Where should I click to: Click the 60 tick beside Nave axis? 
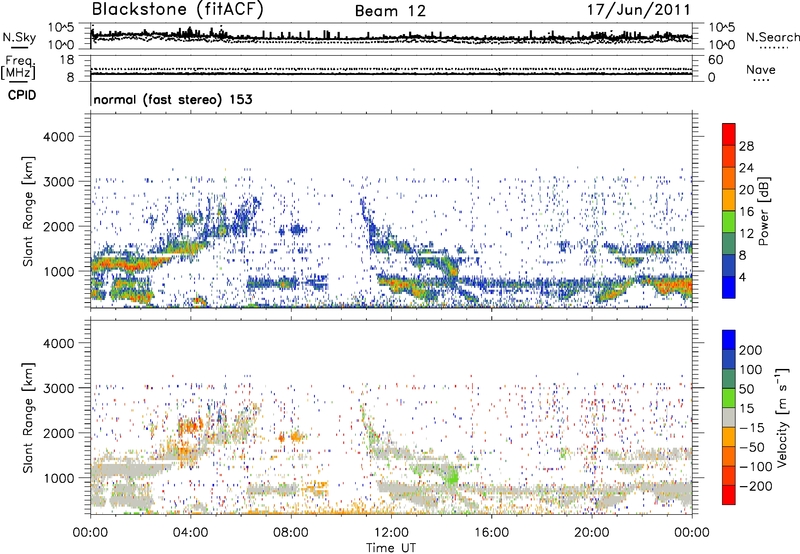pos(715,60)
